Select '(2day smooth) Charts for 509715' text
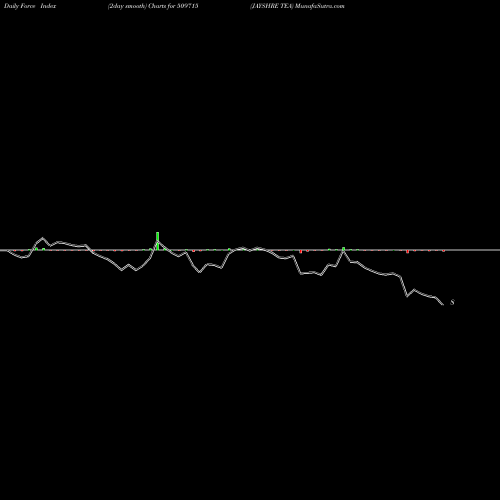This screenshot has width=500, height=500. (x=153, y=6)
